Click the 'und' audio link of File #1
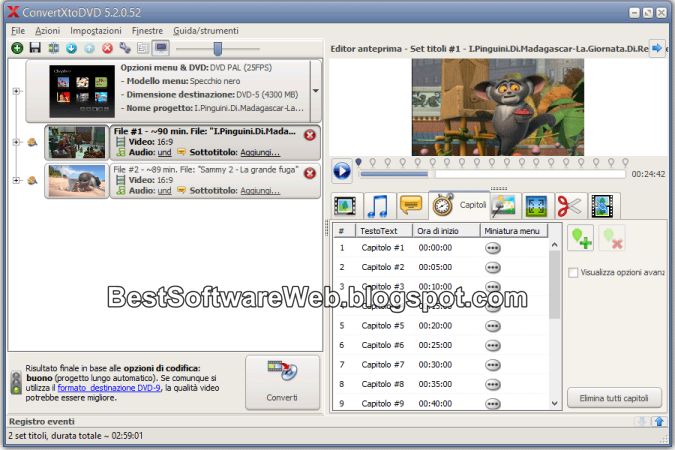The width and height of the screenshot is (675, 450). coord(164,152)
